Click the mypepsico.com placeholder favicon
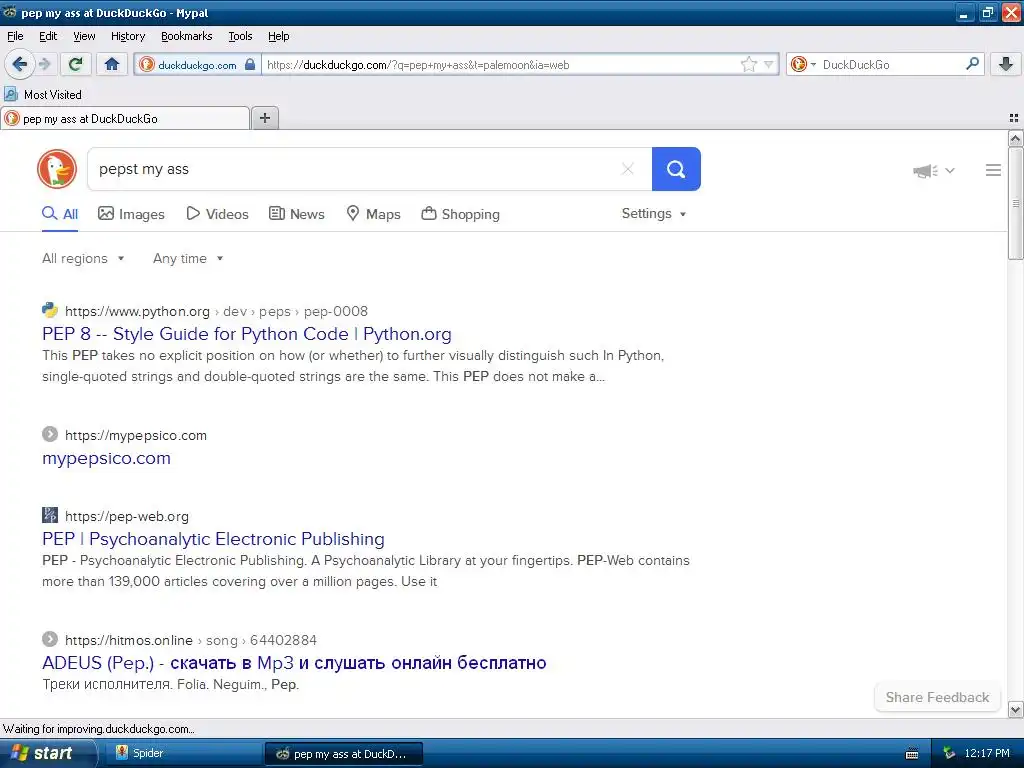The height and width of the screenshot is (768, 1024). click(50, 434)
